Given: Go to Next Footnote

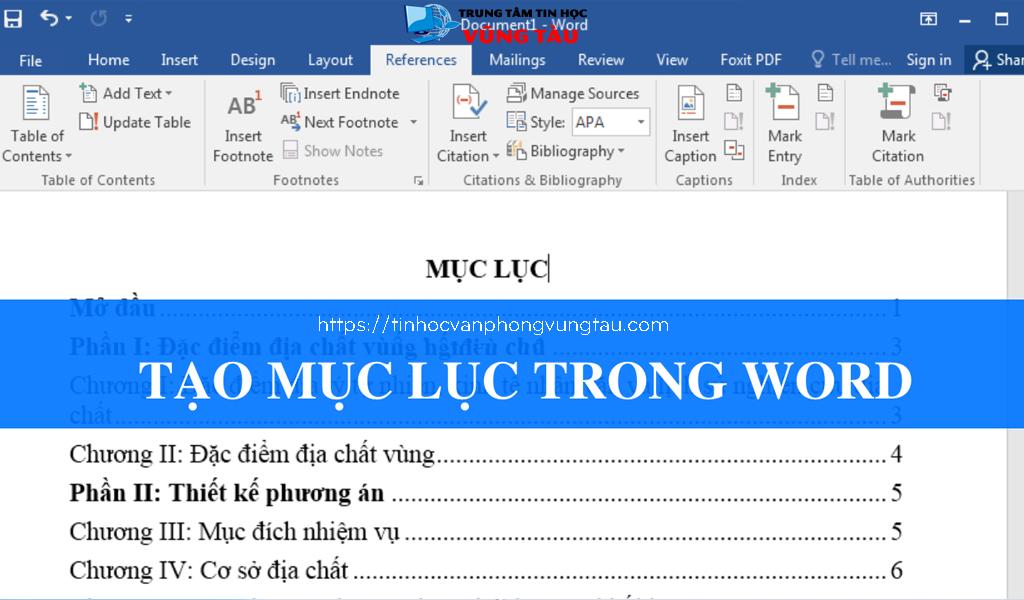Looking at the screenshot, I should tap(340, 122).
